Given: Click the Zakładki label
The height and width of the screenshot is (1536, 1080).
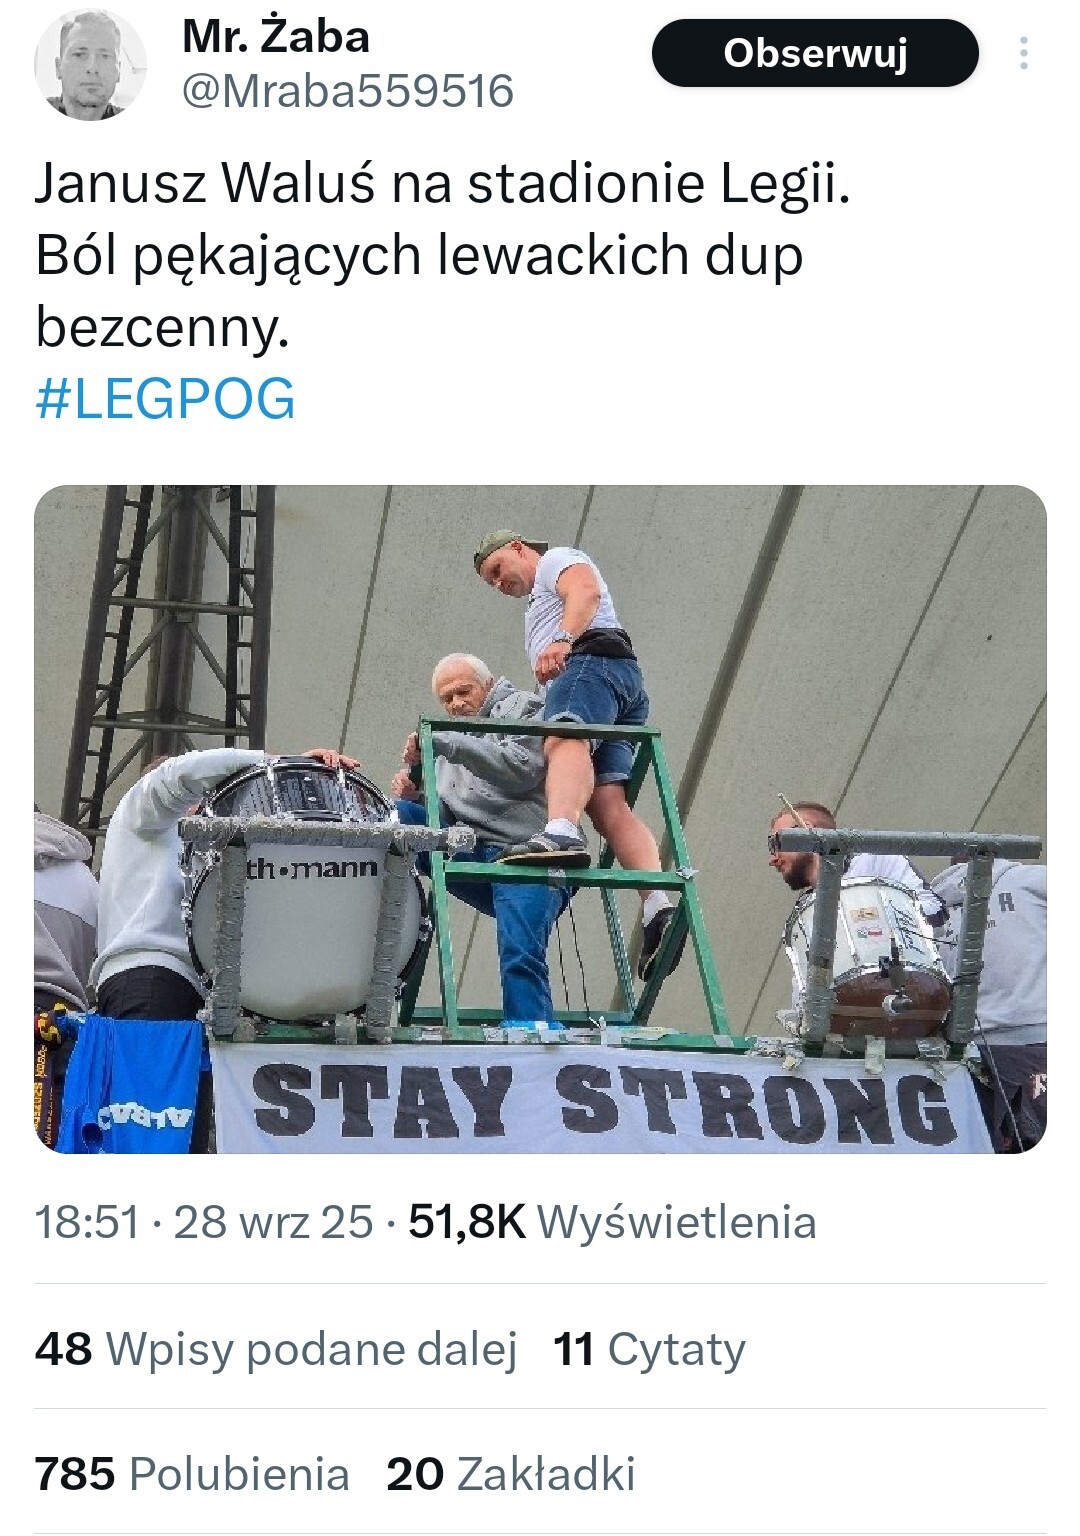Looking at the screenshot, I should pos(546,1474).
